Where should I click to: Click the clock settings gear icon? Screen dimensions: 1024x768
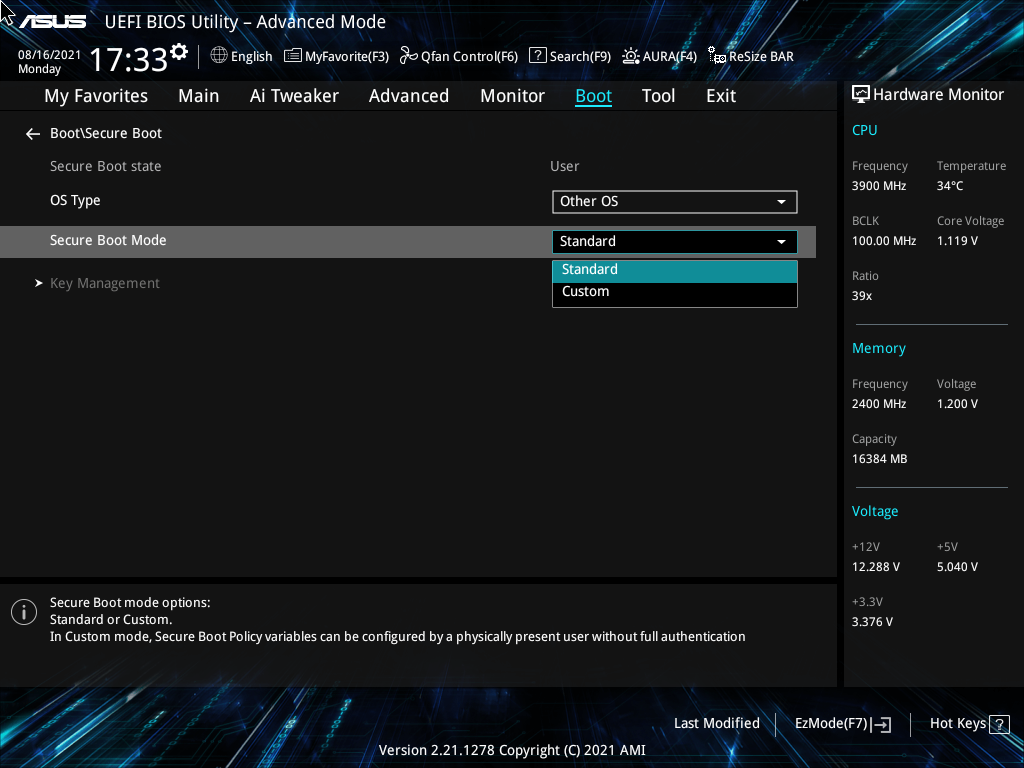[x=179, y=52]
